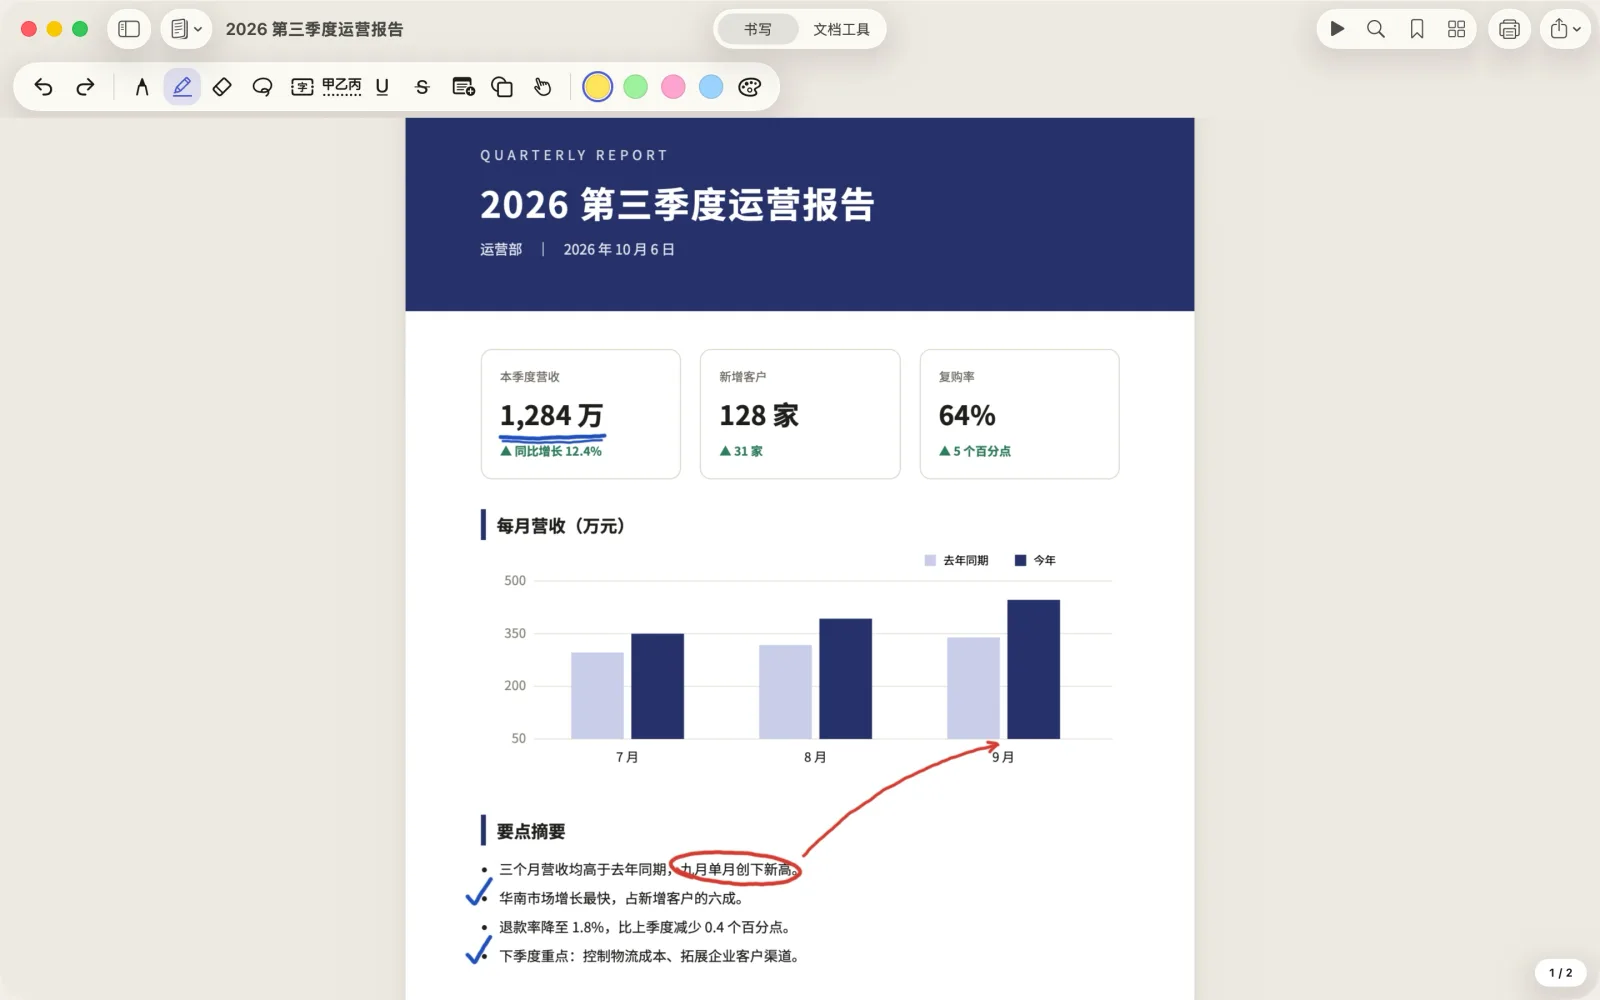Open the page view mode dropdown
1600x1000 pixels.
[186, 29]
